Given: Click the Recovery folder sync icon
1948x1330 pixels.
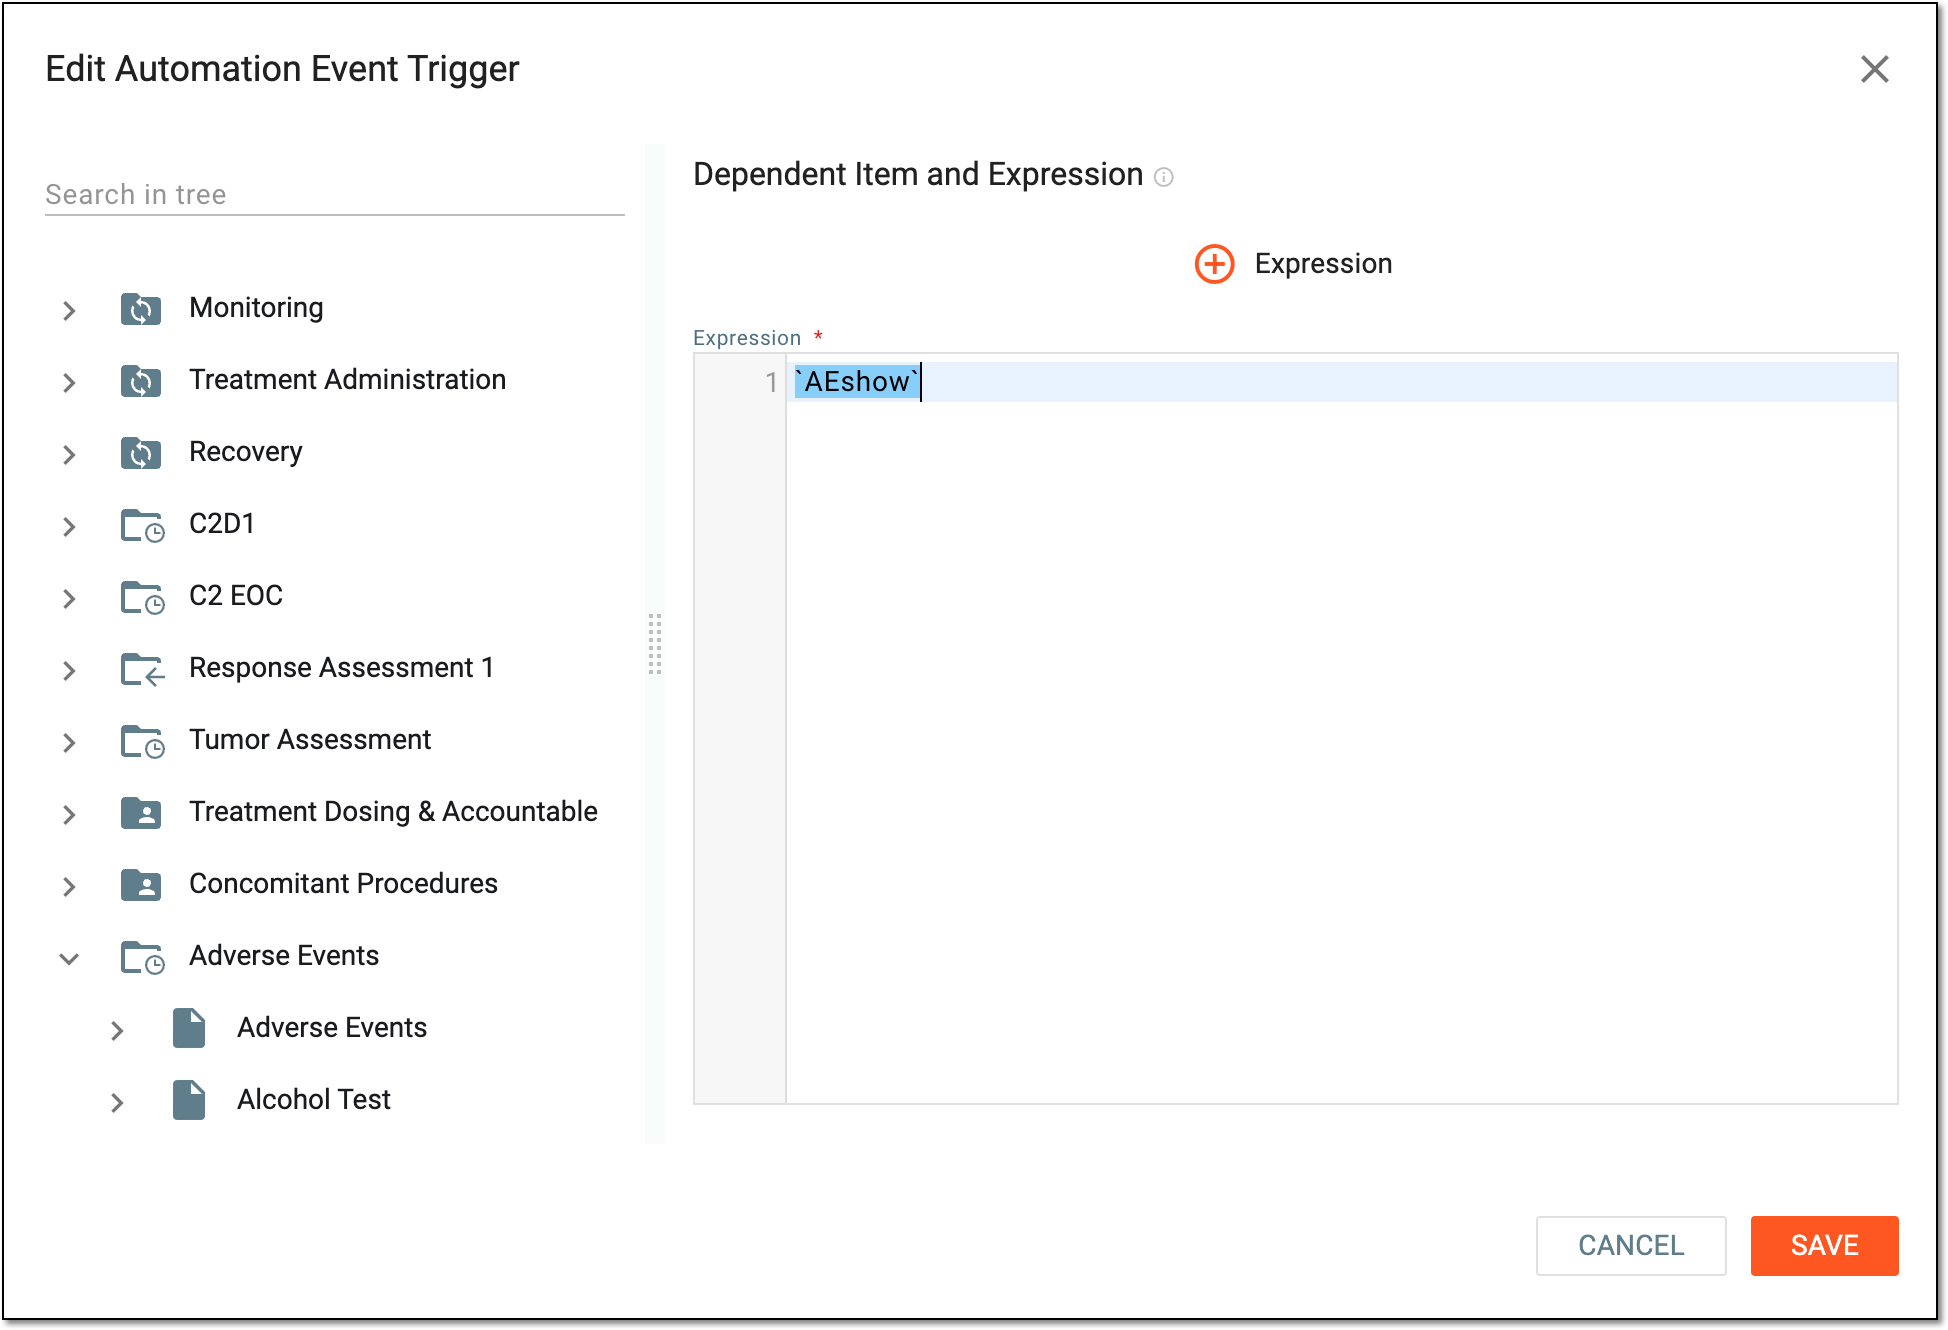Looking at the screenshot, I should [x=141, y=453].
